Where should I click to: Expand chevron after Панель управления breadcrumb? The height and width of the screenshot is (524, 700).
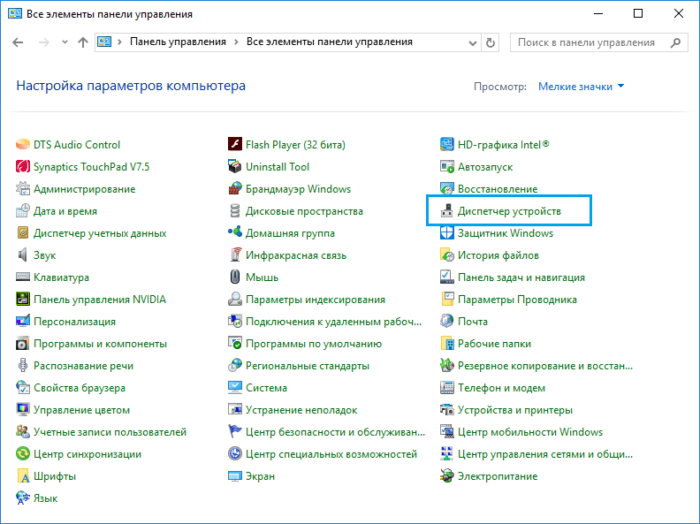[x=236, y=42]
